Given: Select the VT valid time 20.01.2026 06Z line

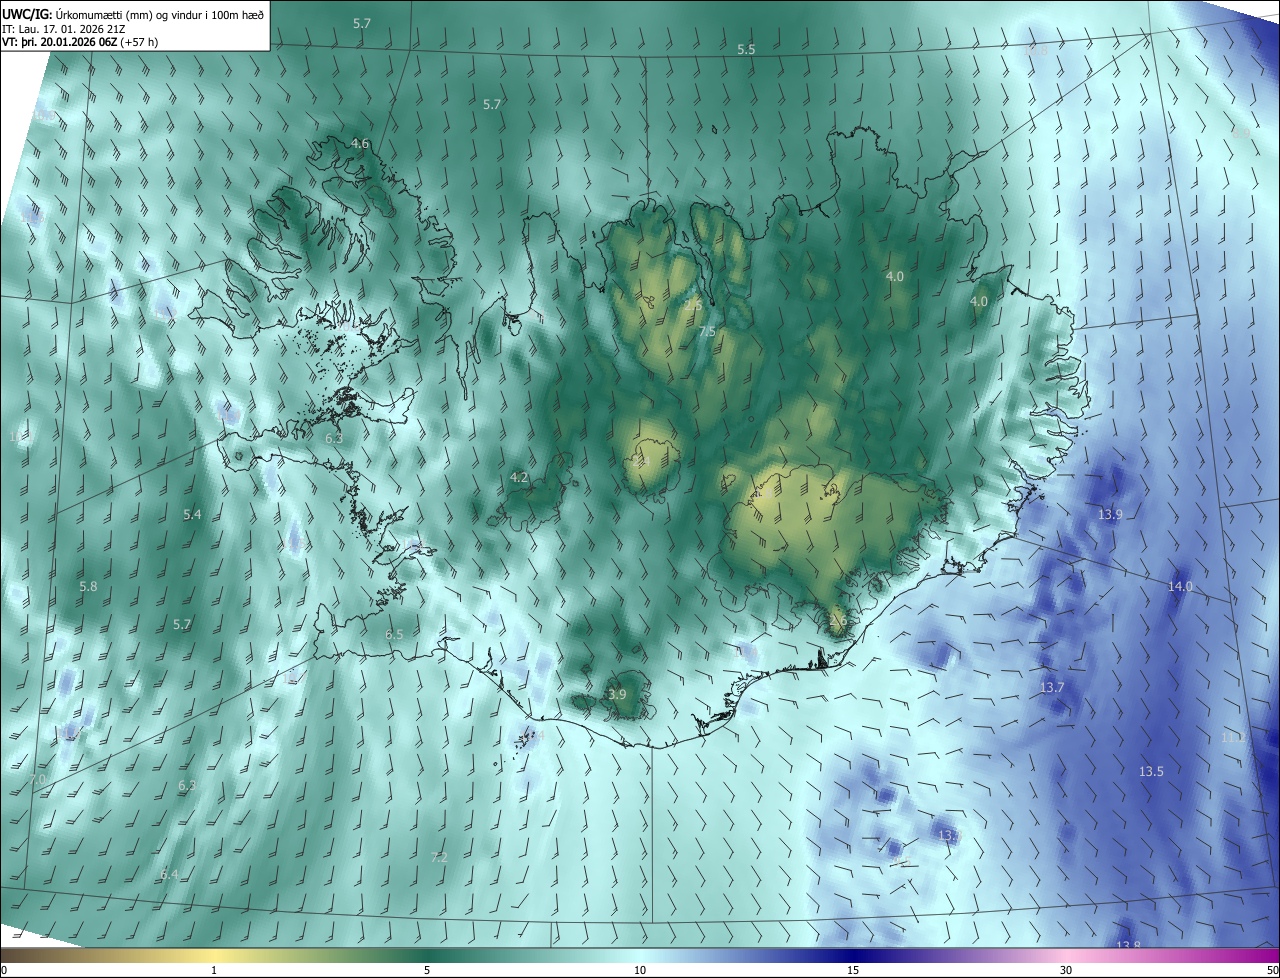Looking at the screenshot, I should (80, 42).
